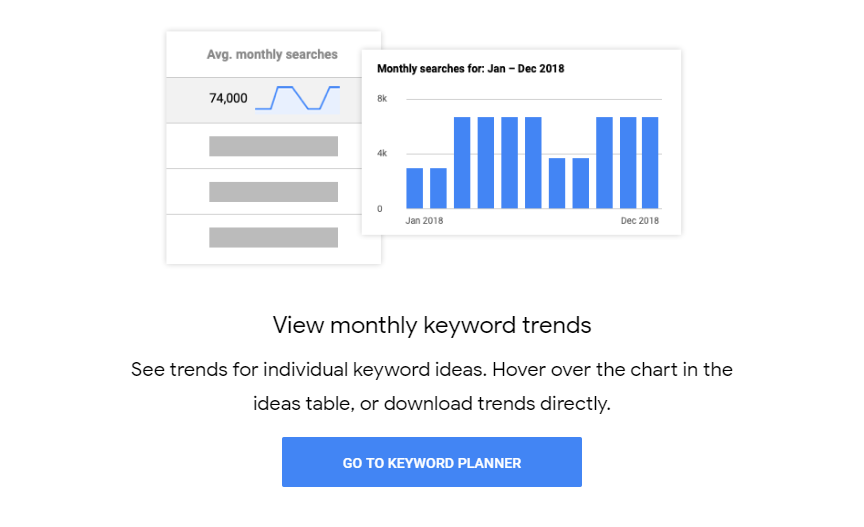Click the Monthly searches for: Jan – Dec 2018 title

tap(471, 69)
